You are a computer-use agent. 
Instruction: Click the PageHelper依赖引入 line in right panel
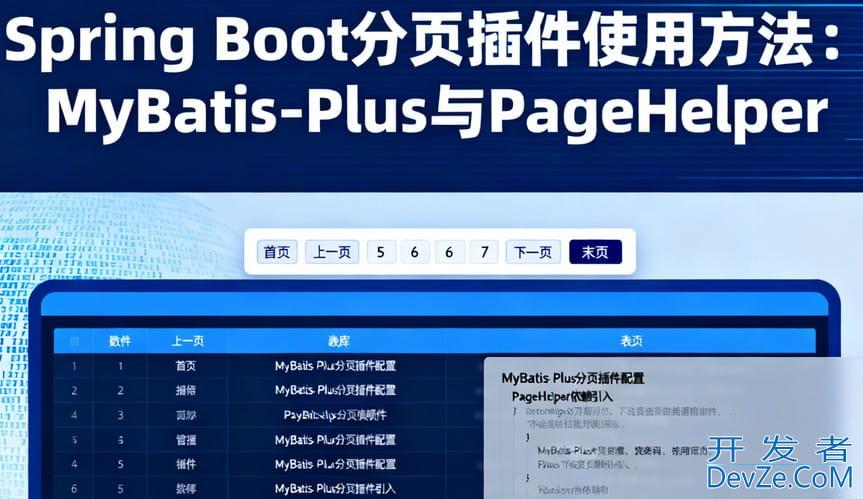click(561, 396)
